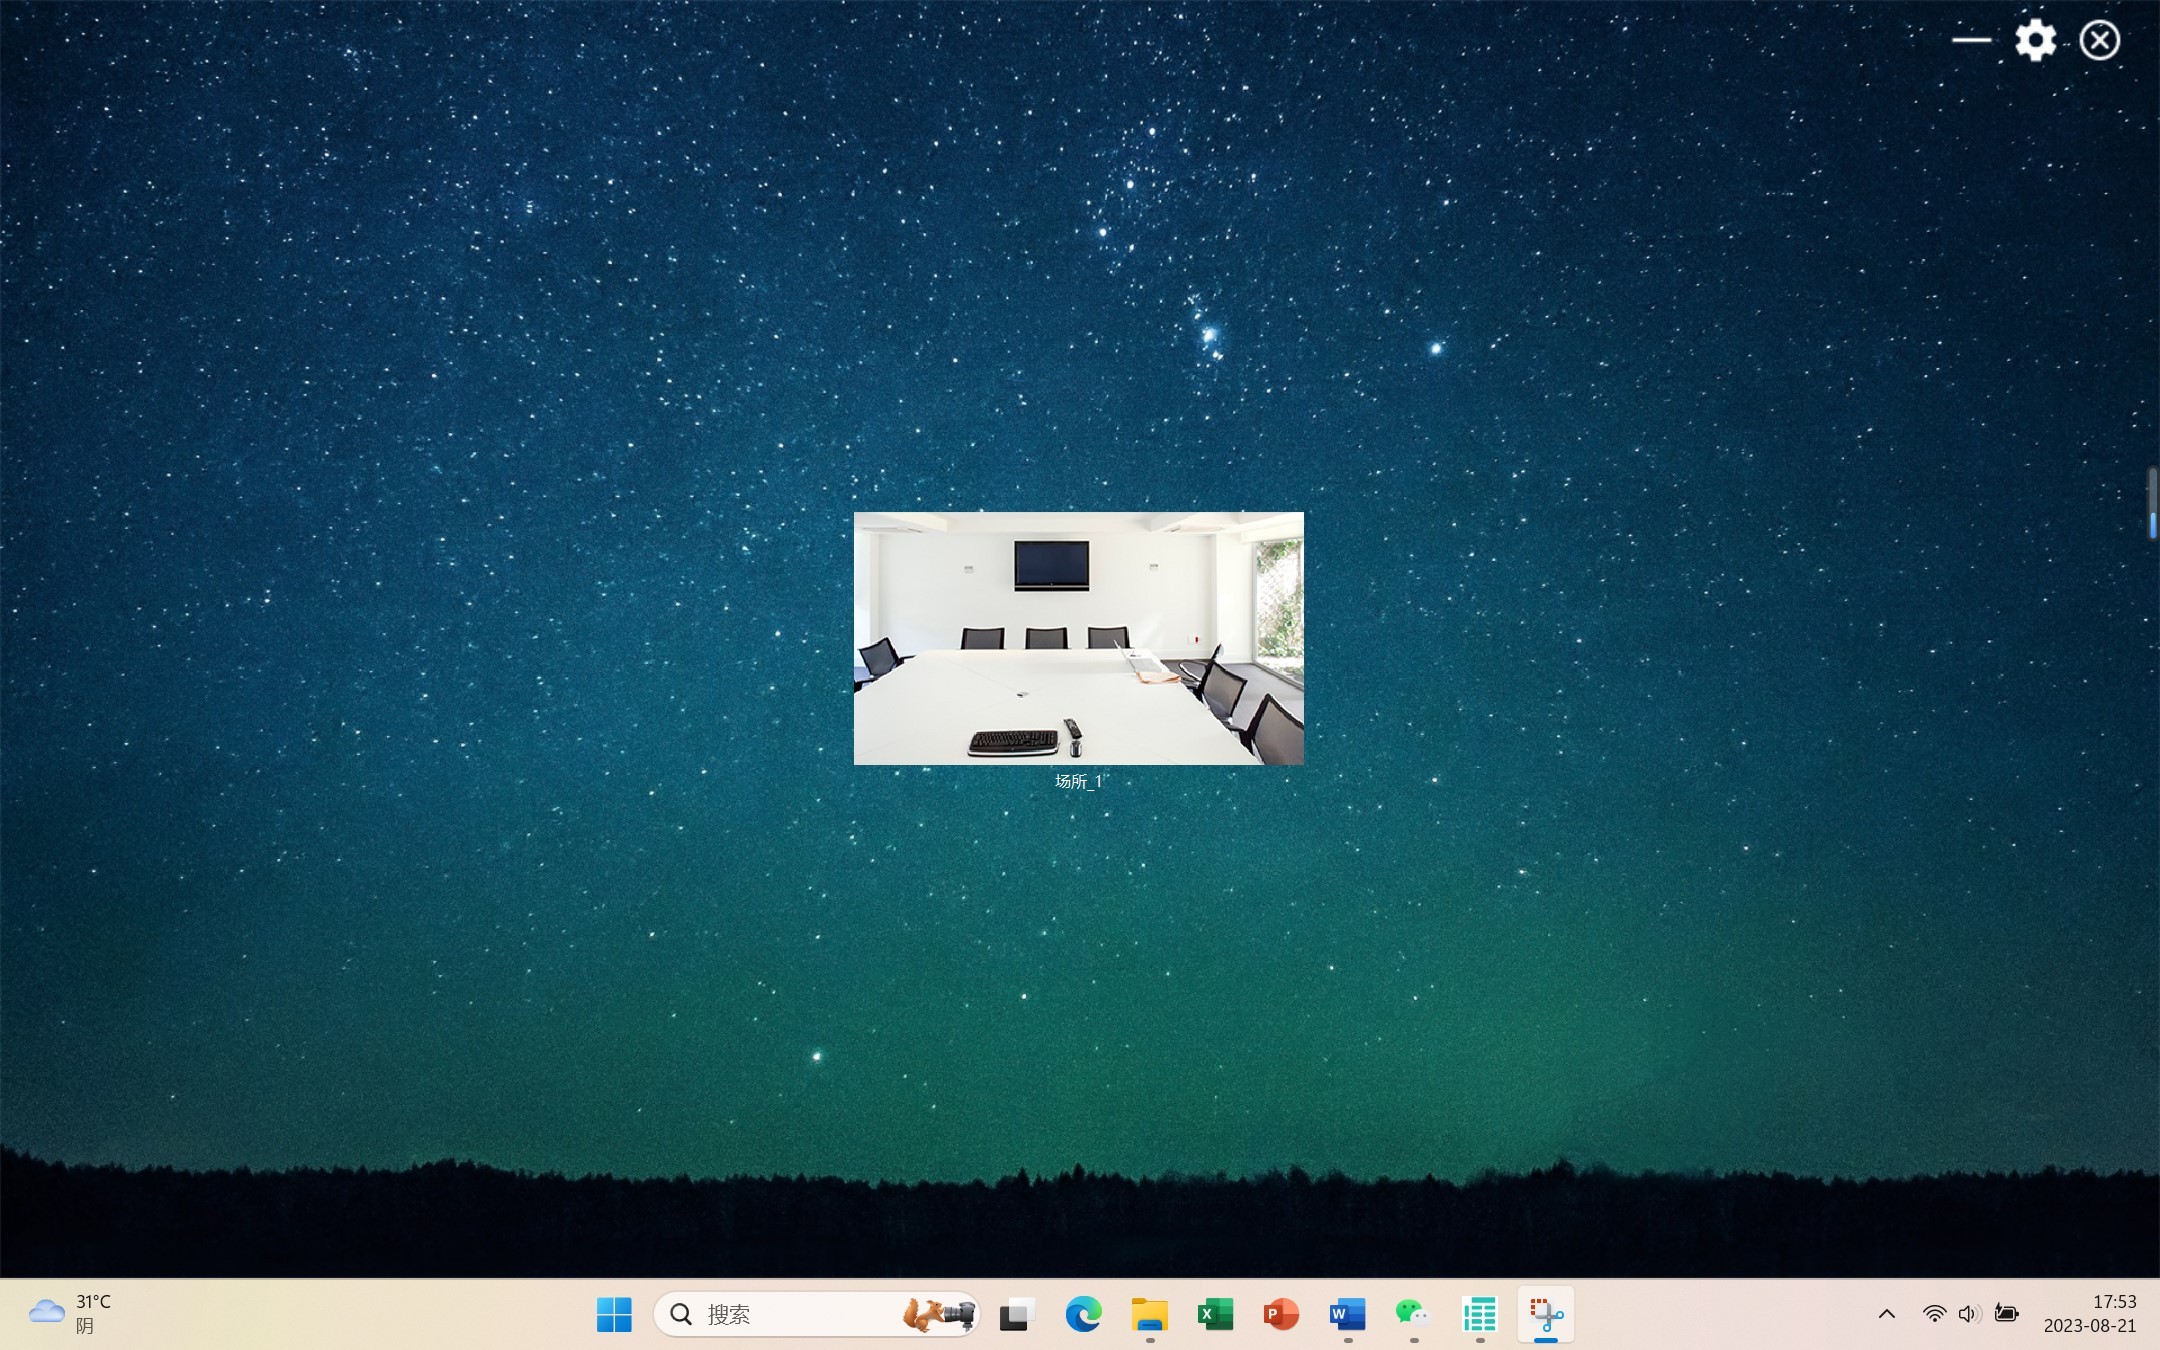This screenshot has height=1350, width=2160.
Task: Select the 场所_1 label text
Action: coord(1078,782)
